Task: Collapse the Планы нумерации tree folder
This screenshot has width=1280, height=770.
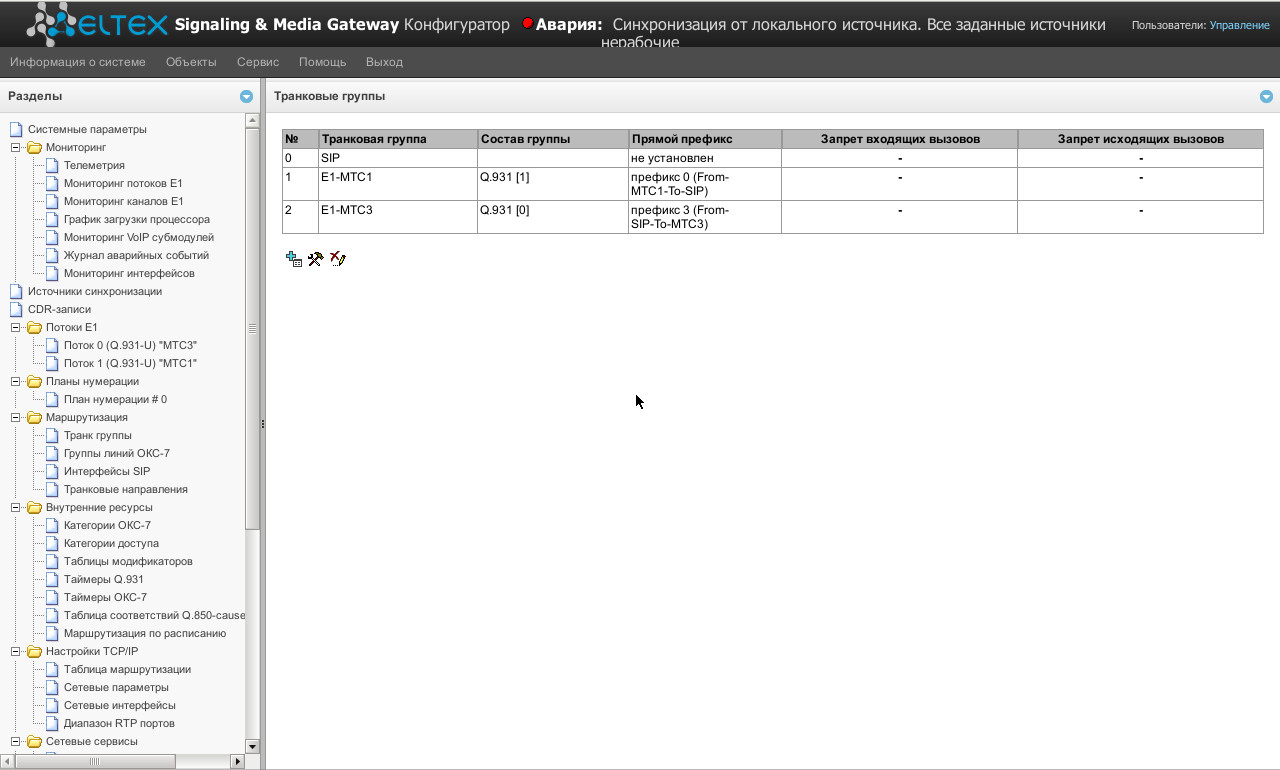Action: click(x=16, y=381)
